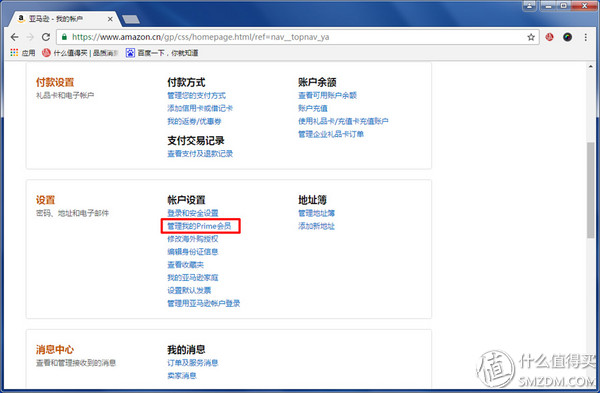
Task: Open 查看可用账户余额 link
Action: 328,95
